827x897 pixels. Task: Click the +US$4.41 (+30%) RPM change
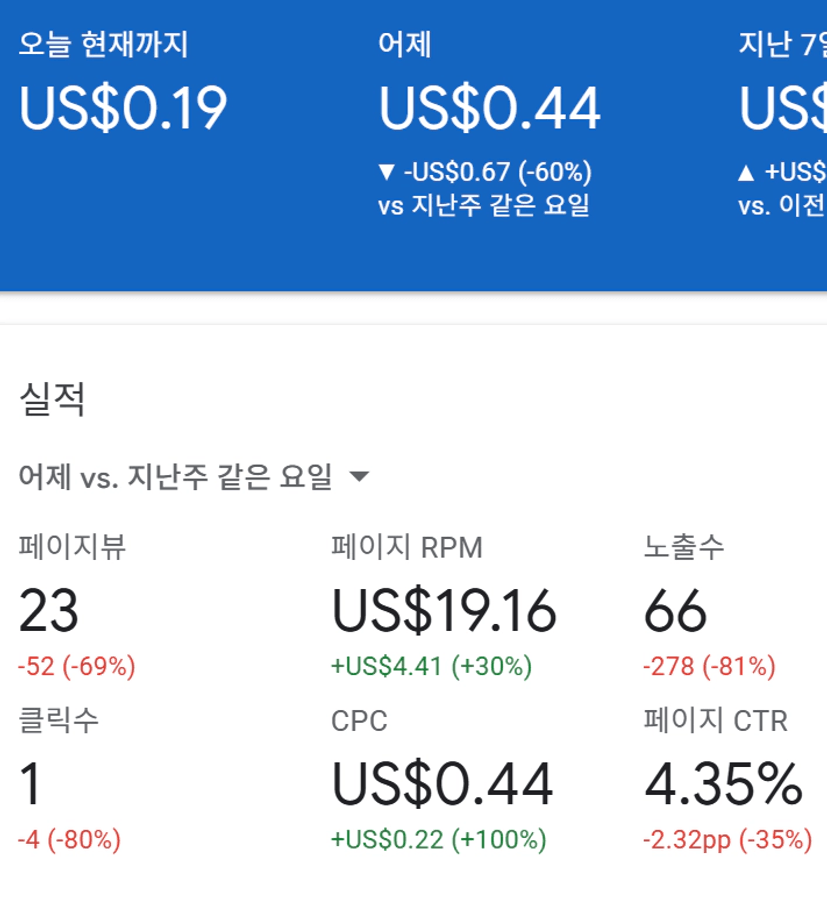pos(432,666)
